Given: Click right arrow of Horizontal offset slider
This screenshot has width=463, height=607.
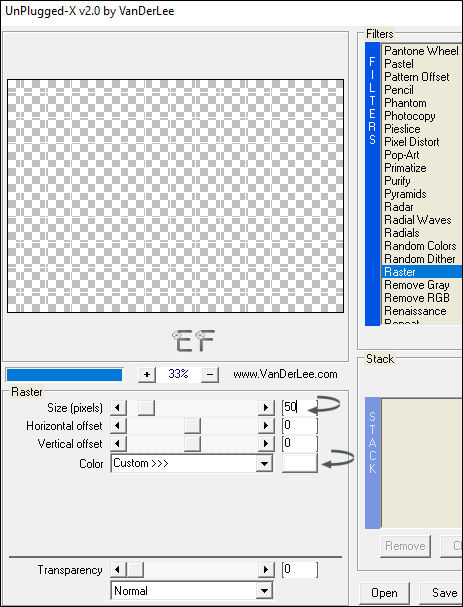Looking at the screenshot, I should pyautogui.click(x=266, y=426).
